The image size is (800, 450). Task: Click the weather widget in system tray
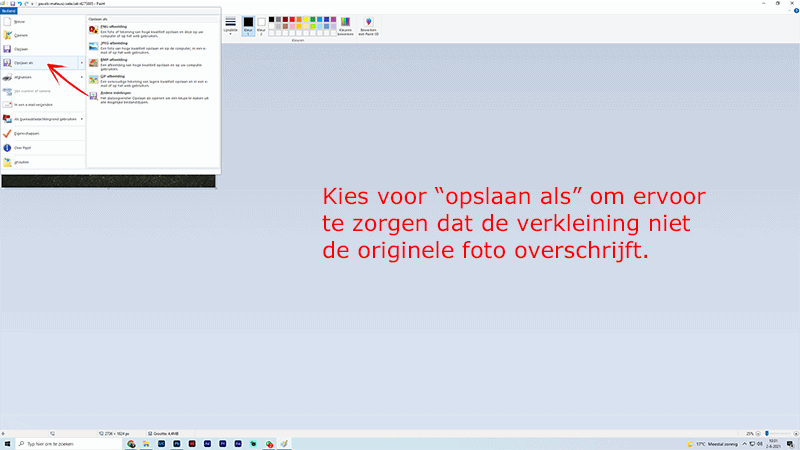[x=713, y=444]
